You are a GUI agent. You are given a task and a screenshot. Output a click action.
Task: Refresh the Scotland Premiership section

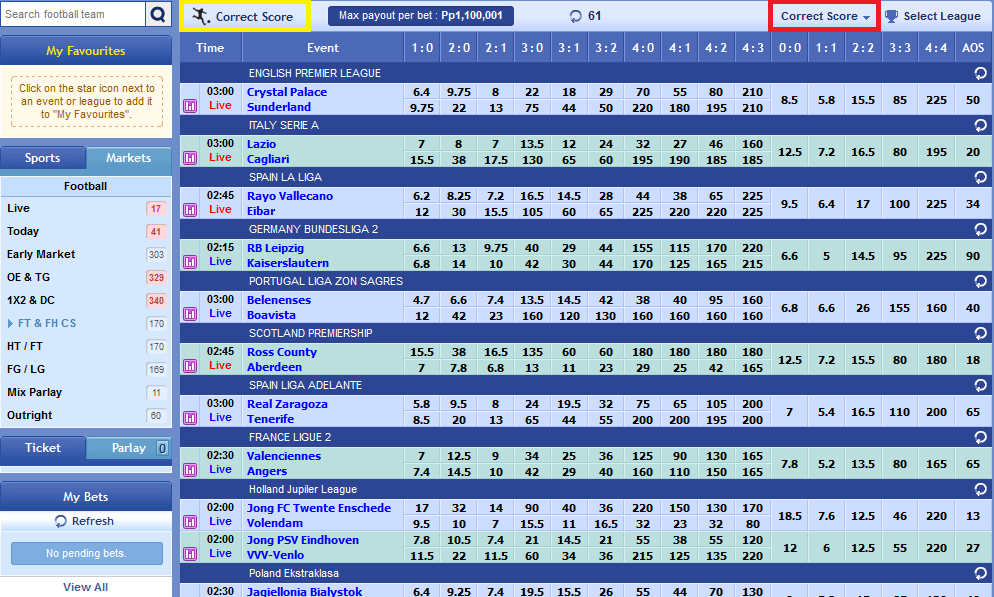(981, 333)
